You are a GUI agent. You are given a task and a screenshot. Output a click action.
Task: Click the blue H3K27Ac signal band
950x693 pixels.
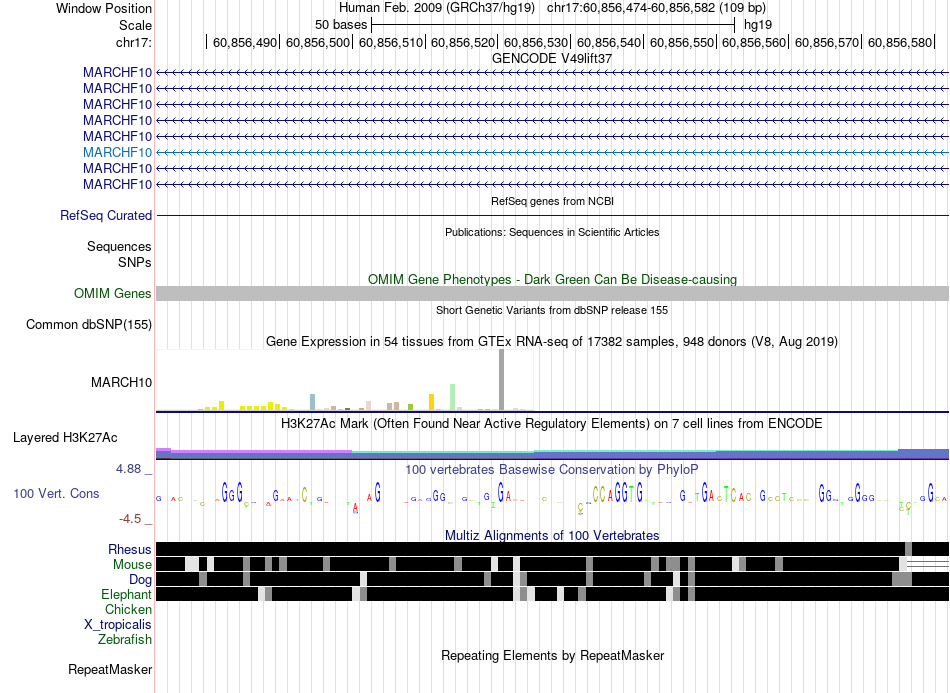click(552, 455)
